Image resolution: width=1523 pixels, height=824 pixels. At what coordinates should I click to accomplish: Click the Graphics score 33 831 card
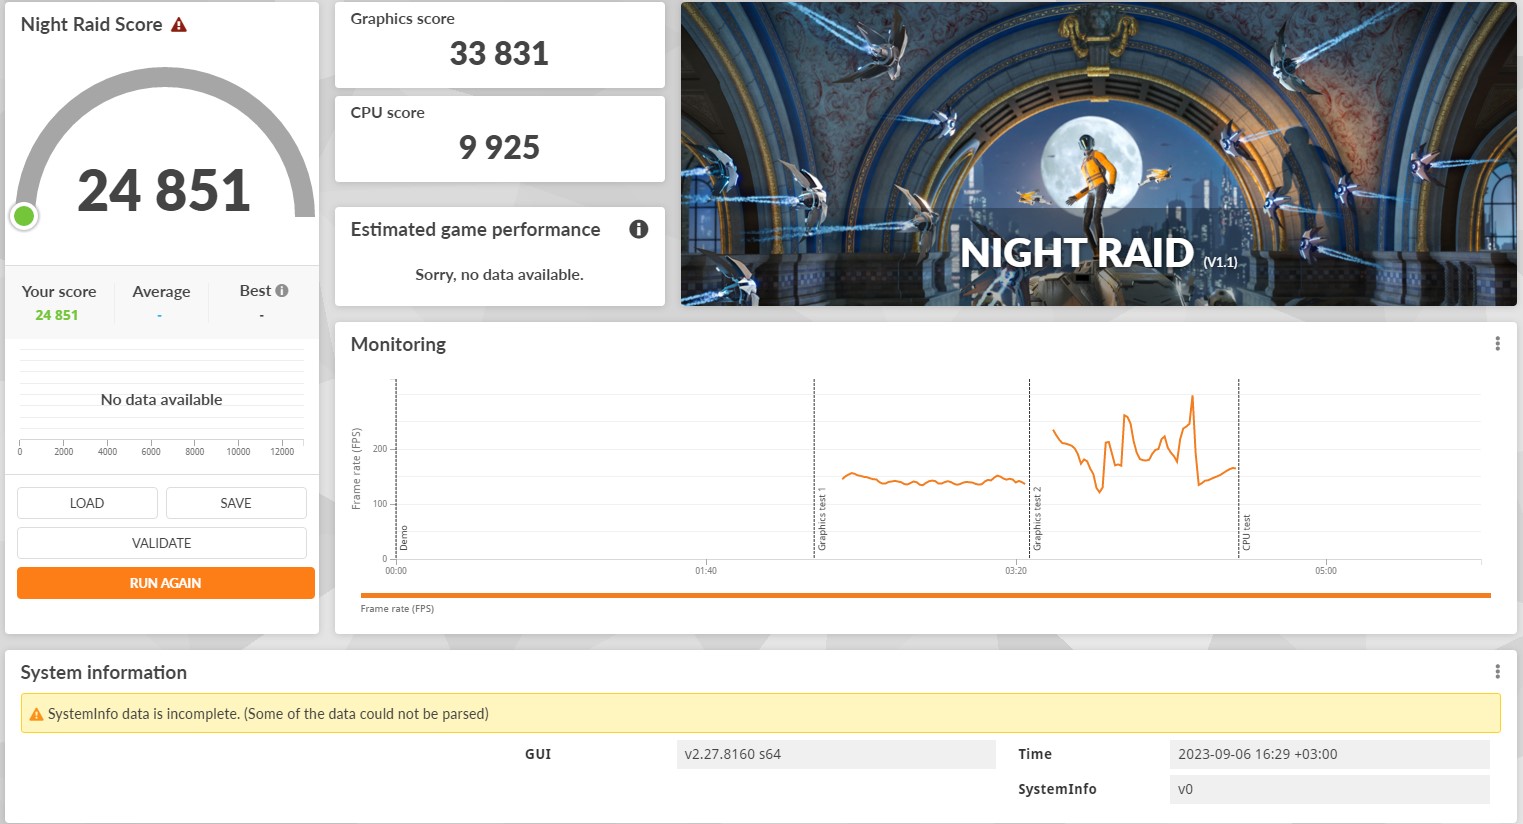tap(499, 45)
